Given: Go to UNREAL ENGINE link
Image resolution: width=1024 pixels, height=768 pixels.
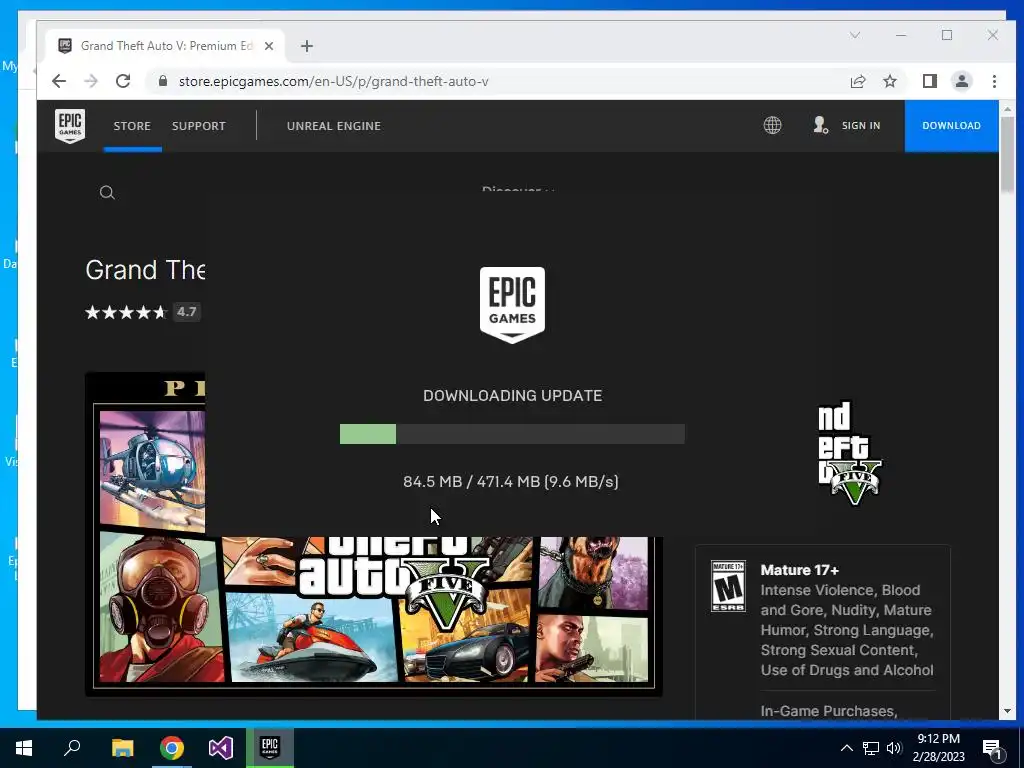Looking at the screenshot, I should (x=334, y=126).
